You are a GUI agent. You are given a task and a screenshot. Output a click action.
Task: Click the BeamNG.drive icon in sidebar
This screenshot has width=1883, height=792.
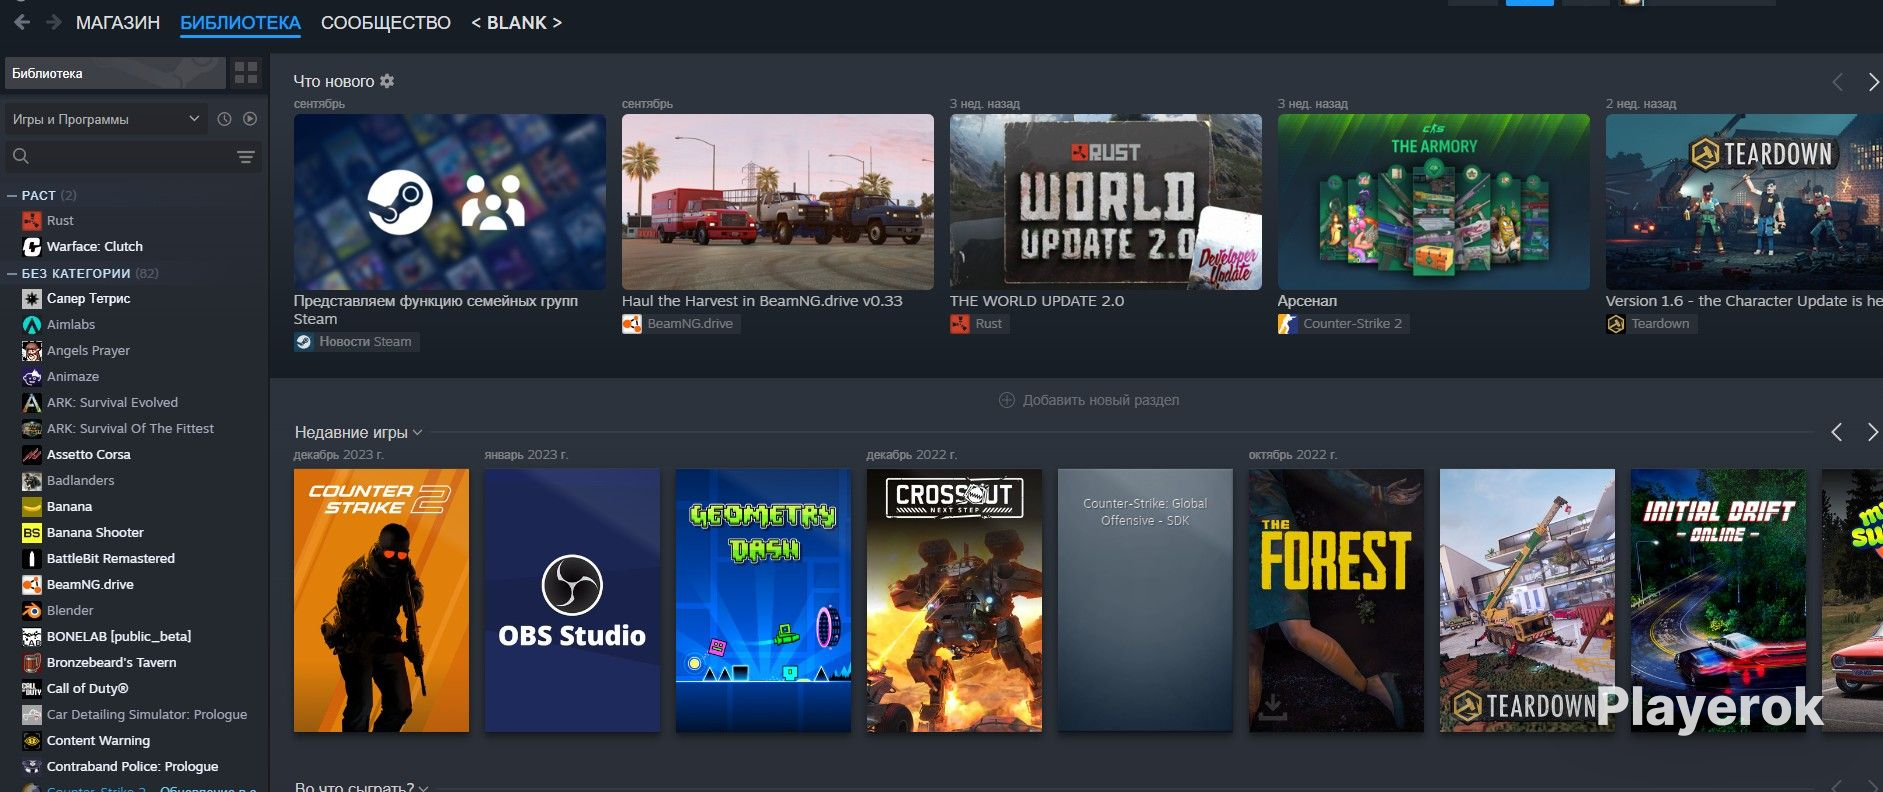pos(32,585)
